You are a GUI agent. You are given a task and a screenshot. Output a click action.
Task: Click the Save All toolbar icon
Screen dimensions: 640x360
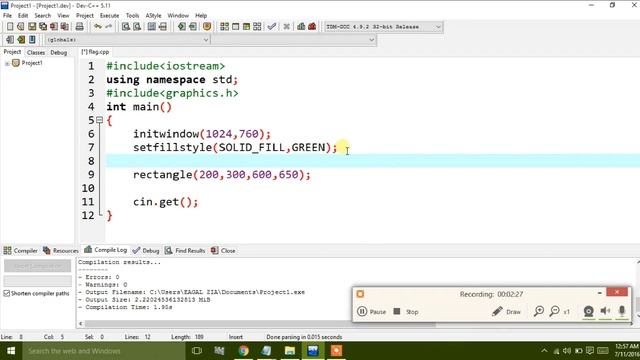[x=43, y=27]
